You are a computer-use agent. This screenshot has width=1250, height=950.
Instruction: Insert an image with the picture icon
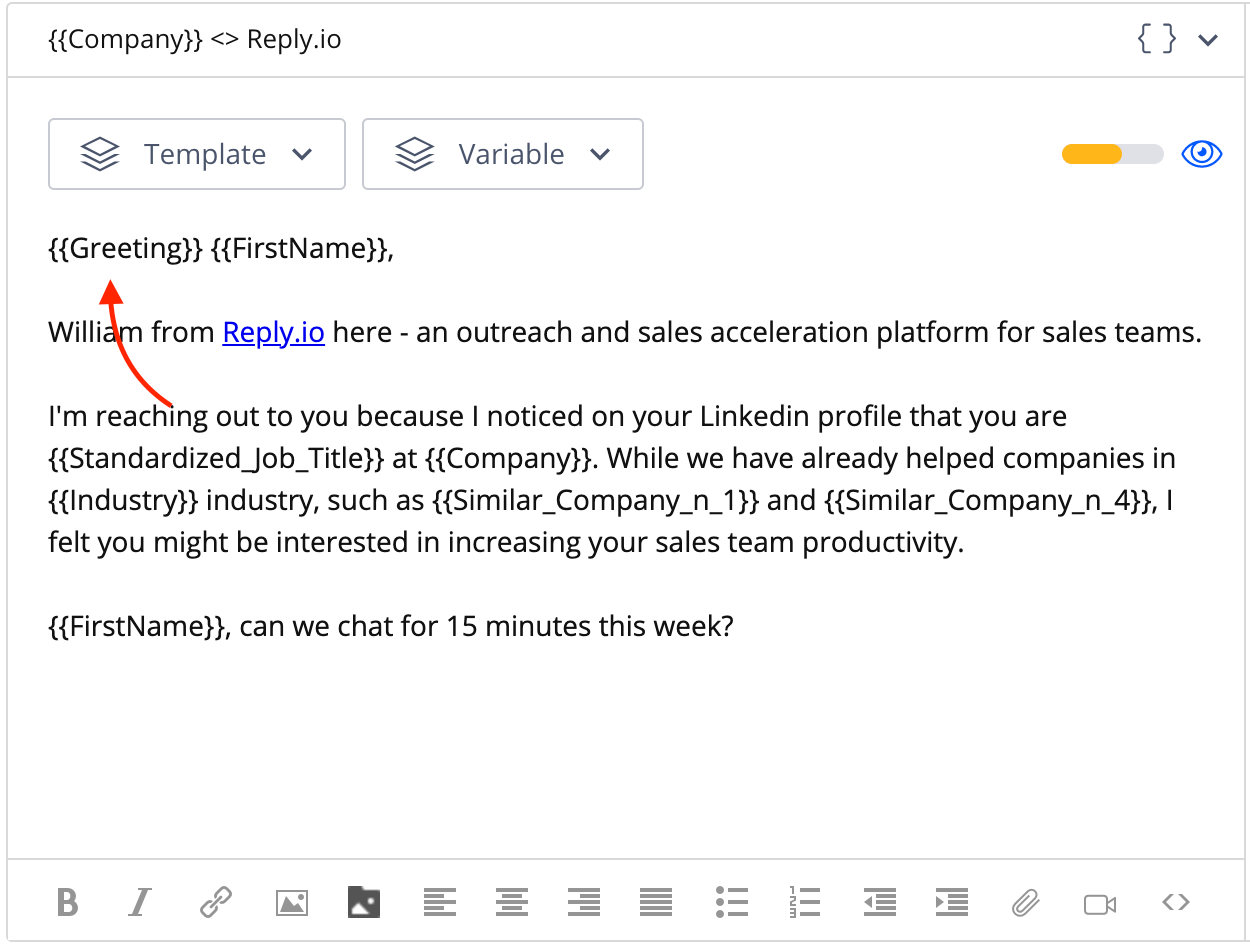coord(291,903)
